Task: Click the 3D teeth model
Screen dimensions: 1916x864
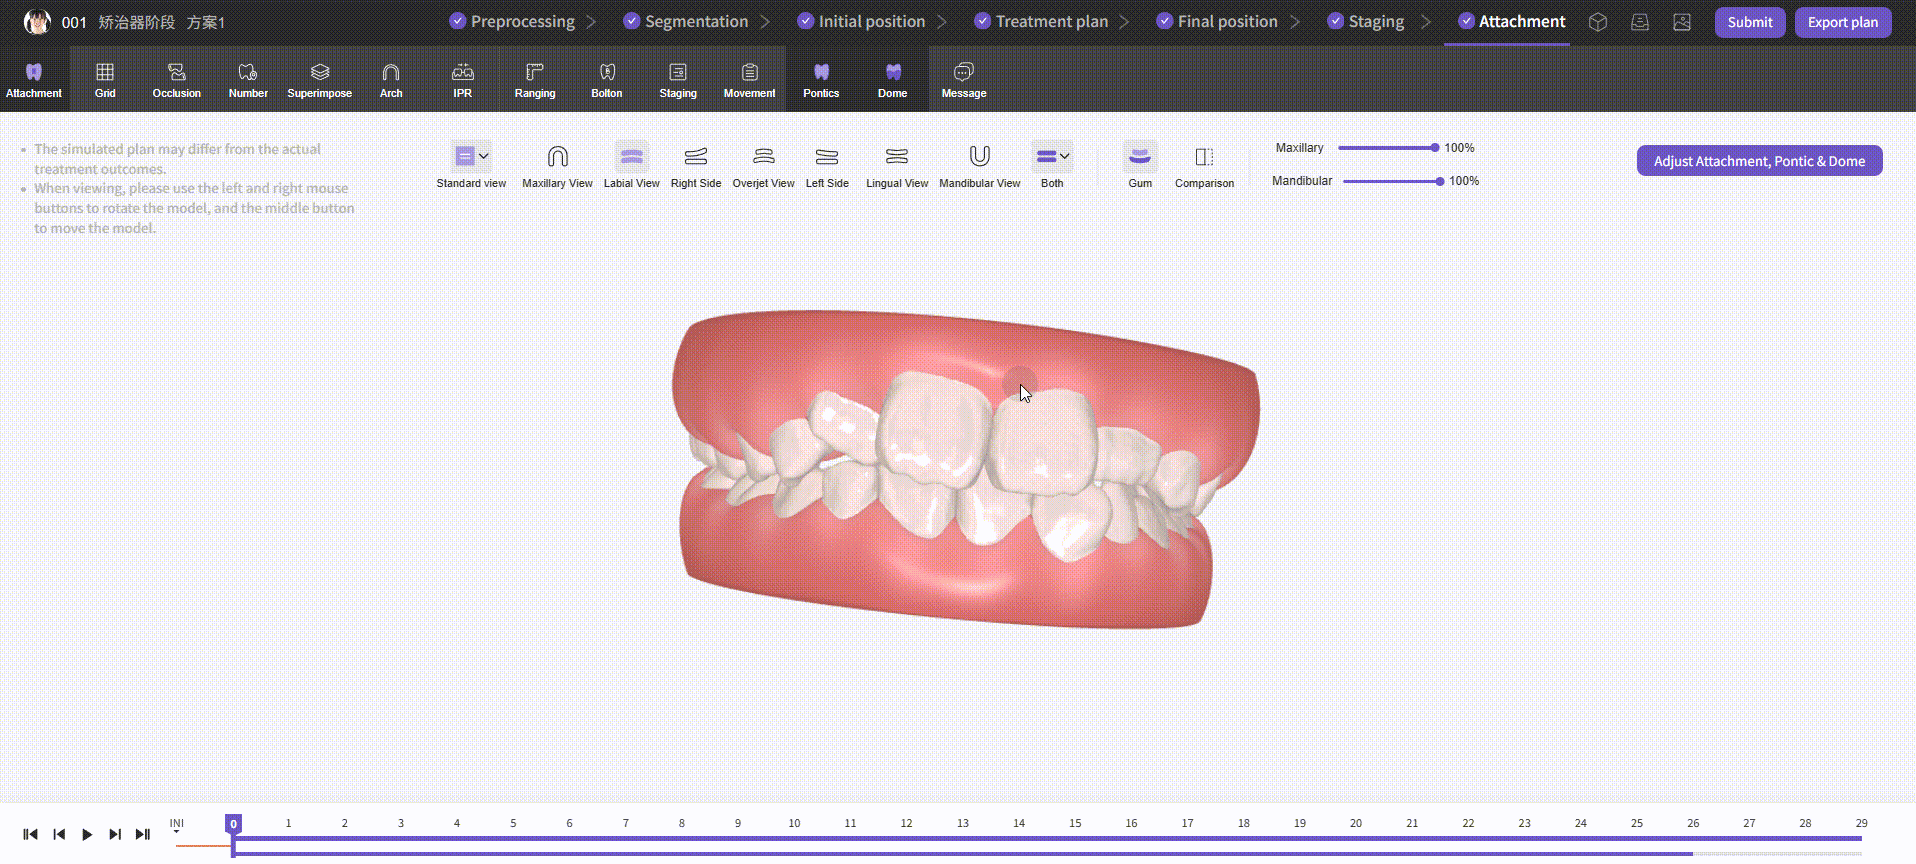Action: tap(965, 470)
